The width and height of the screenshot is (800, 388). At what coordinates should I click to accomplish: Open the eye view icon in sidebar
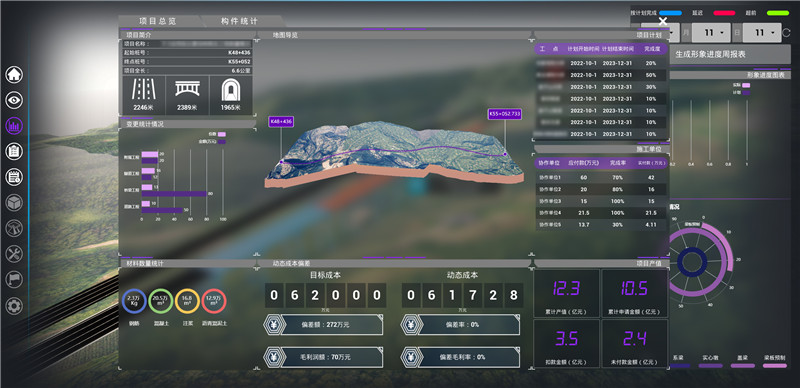pyautogui.click(x=14, y=100)
